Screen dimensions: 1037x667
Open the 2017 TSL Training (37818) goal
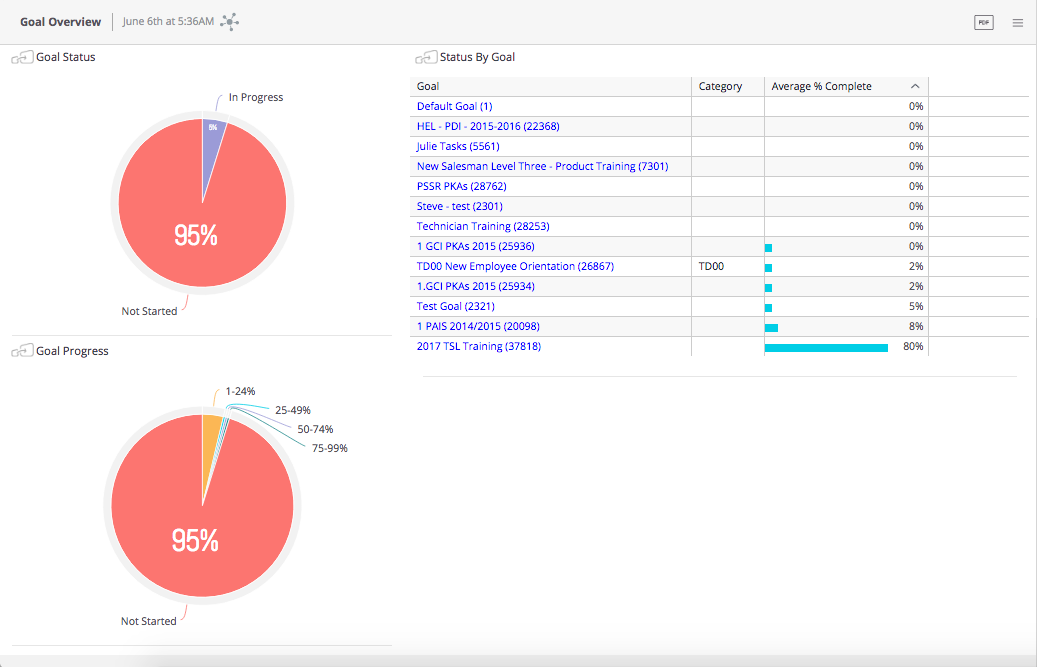(478, 346)
